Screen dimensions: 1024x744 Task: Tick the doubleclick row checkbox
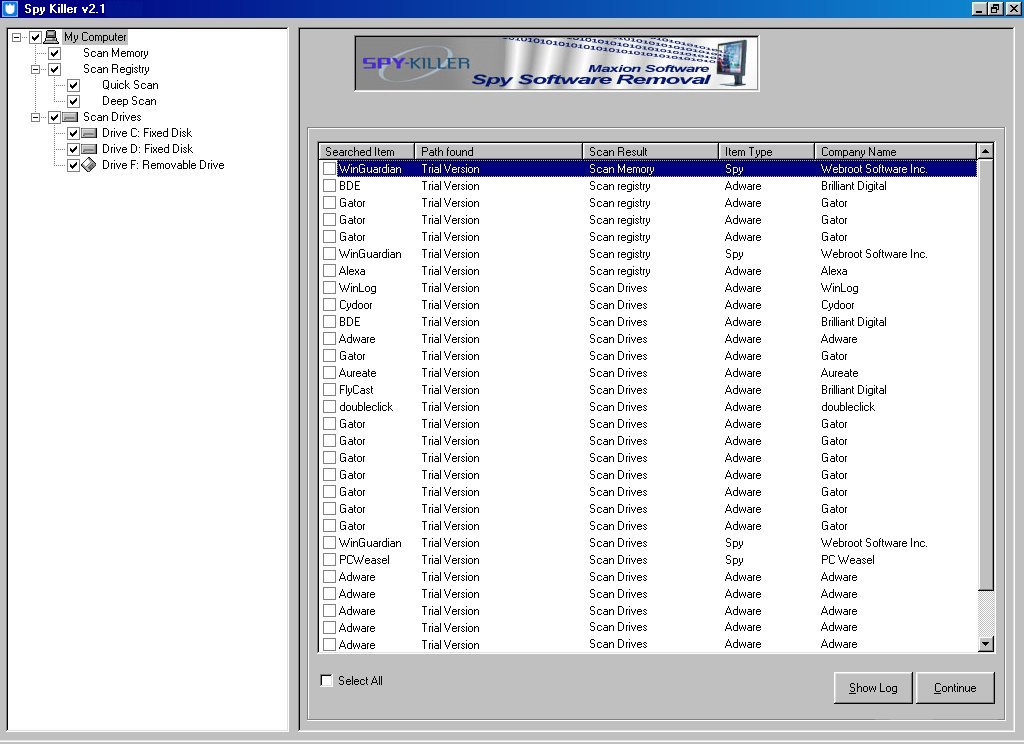329,406
